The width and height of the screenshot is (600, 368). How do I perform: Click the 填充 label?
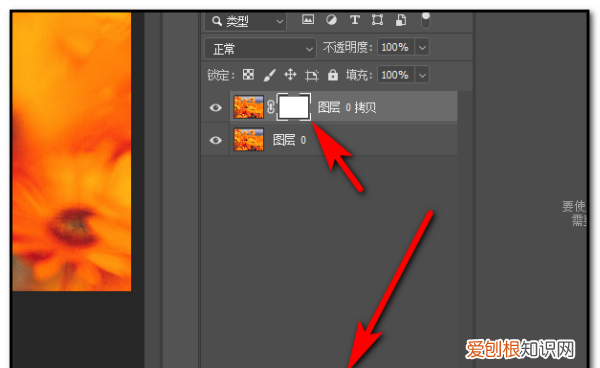pyautogui.click(x=359, y=75)
